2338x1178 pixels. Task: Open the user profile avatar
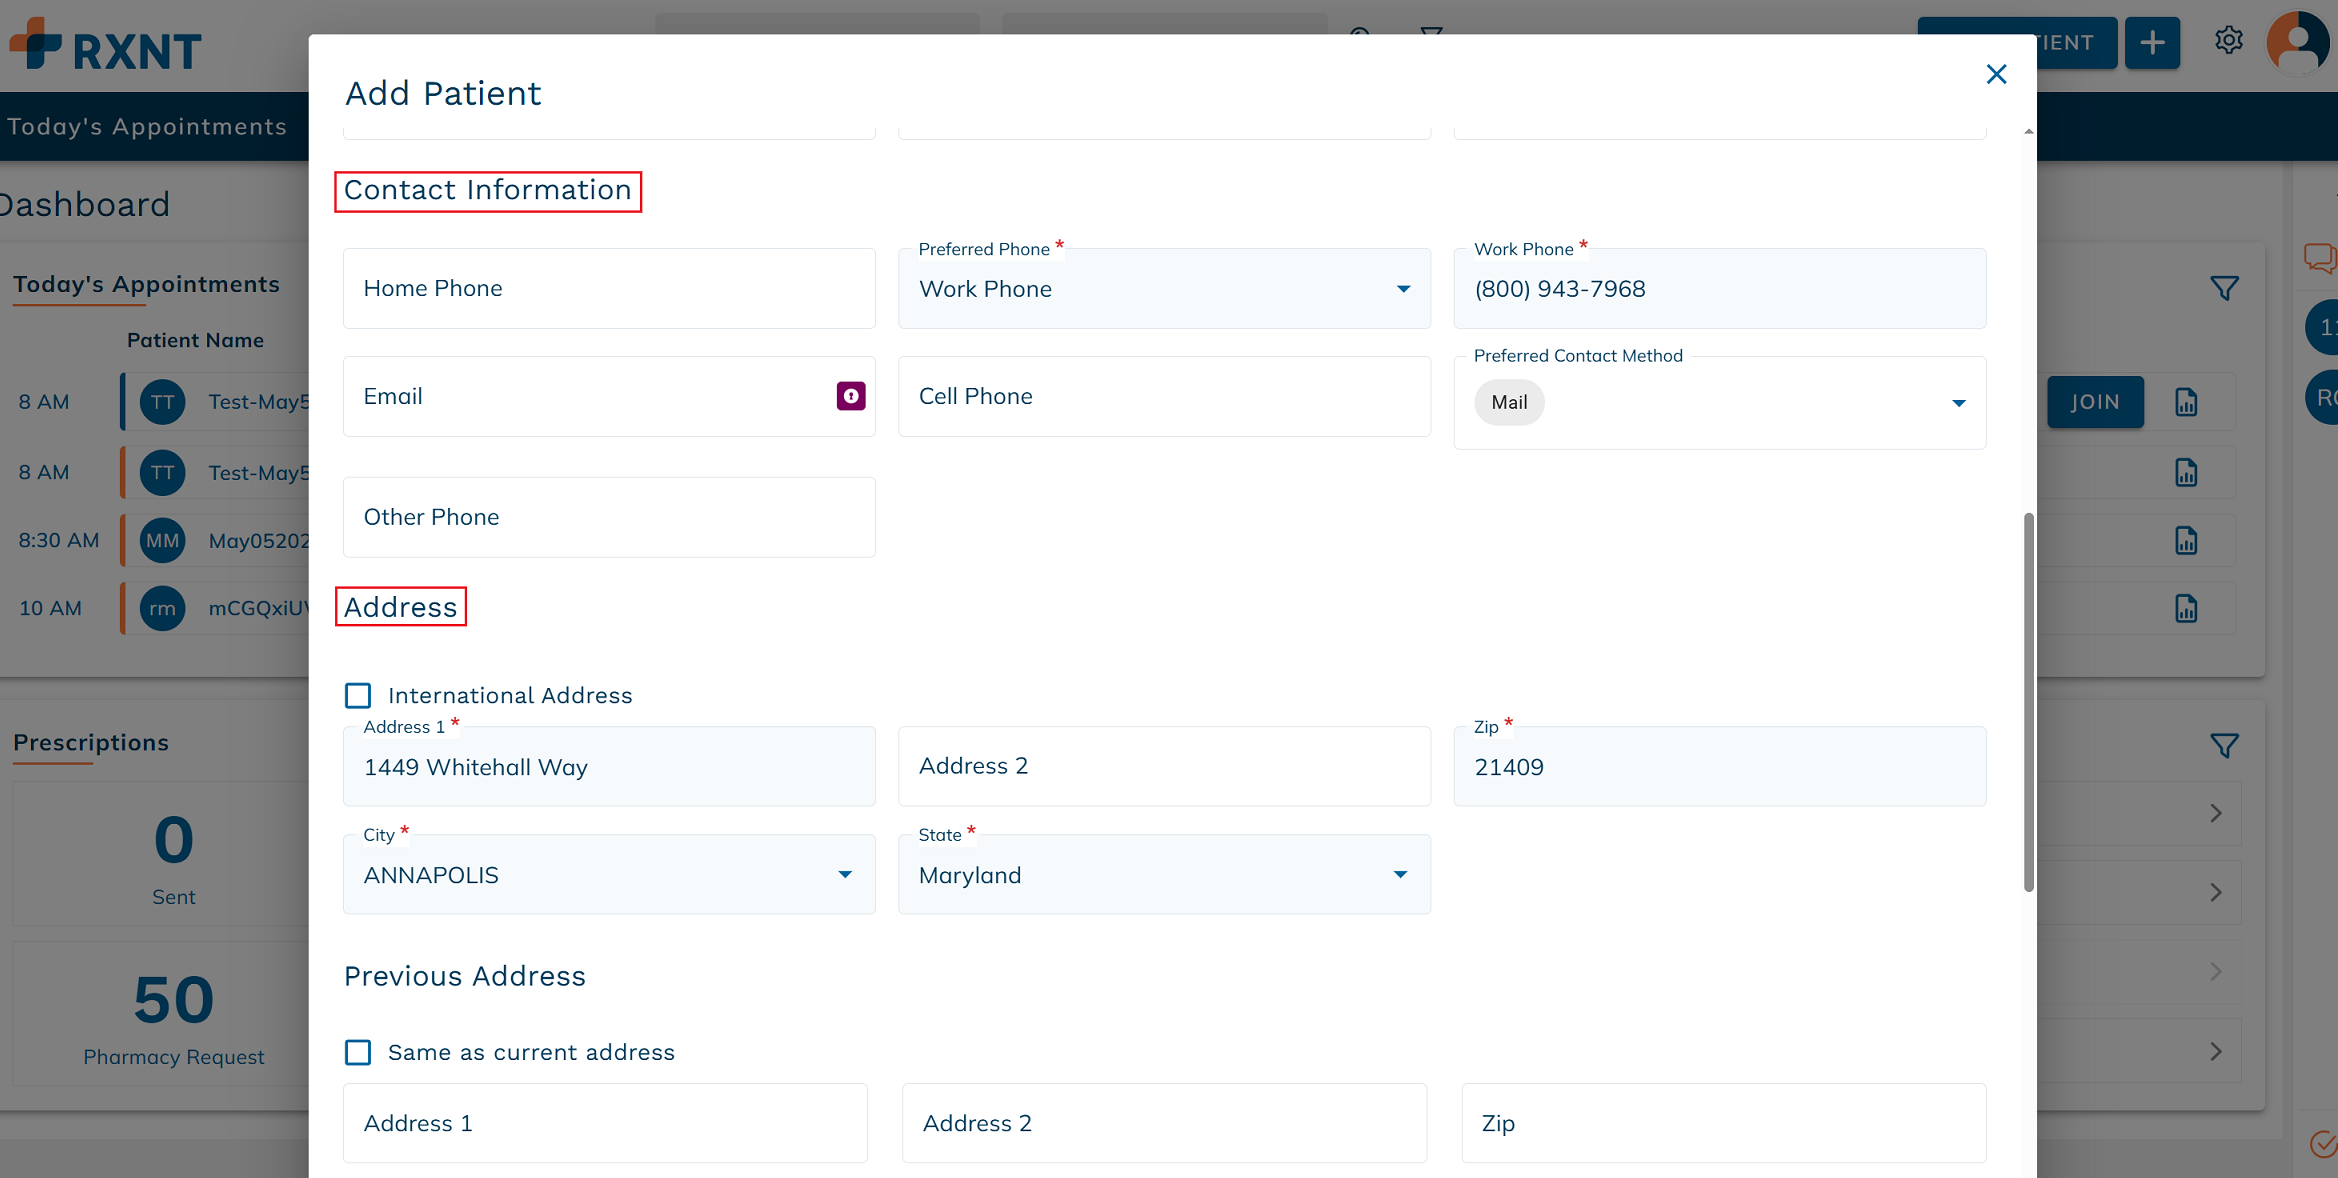pyautogui.click(x=2297, y=42)
